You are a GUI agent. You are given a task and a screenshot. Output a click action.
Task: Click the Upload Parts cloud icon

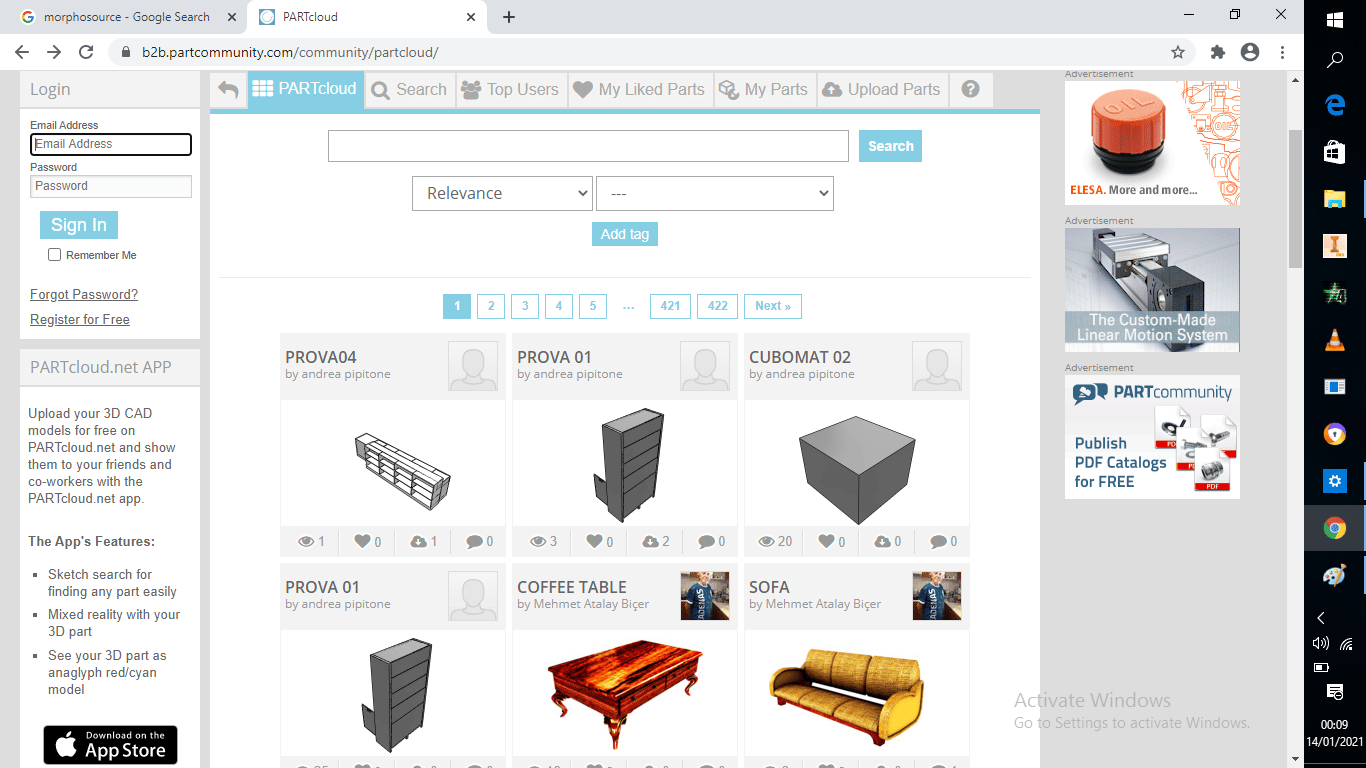pos(833,89)
